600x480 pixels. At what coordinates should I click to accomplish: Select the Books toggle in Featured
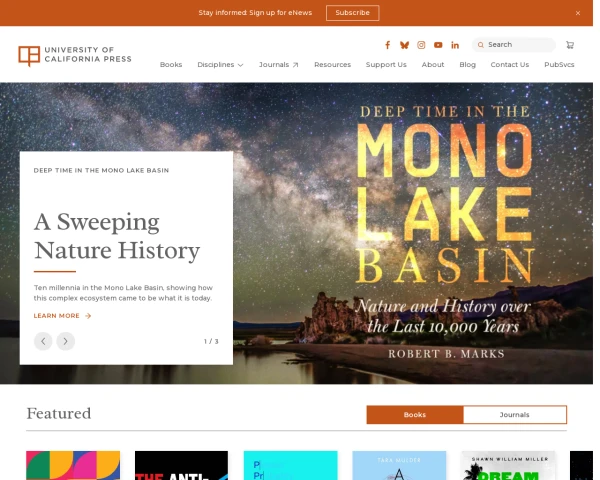[415, 415]
